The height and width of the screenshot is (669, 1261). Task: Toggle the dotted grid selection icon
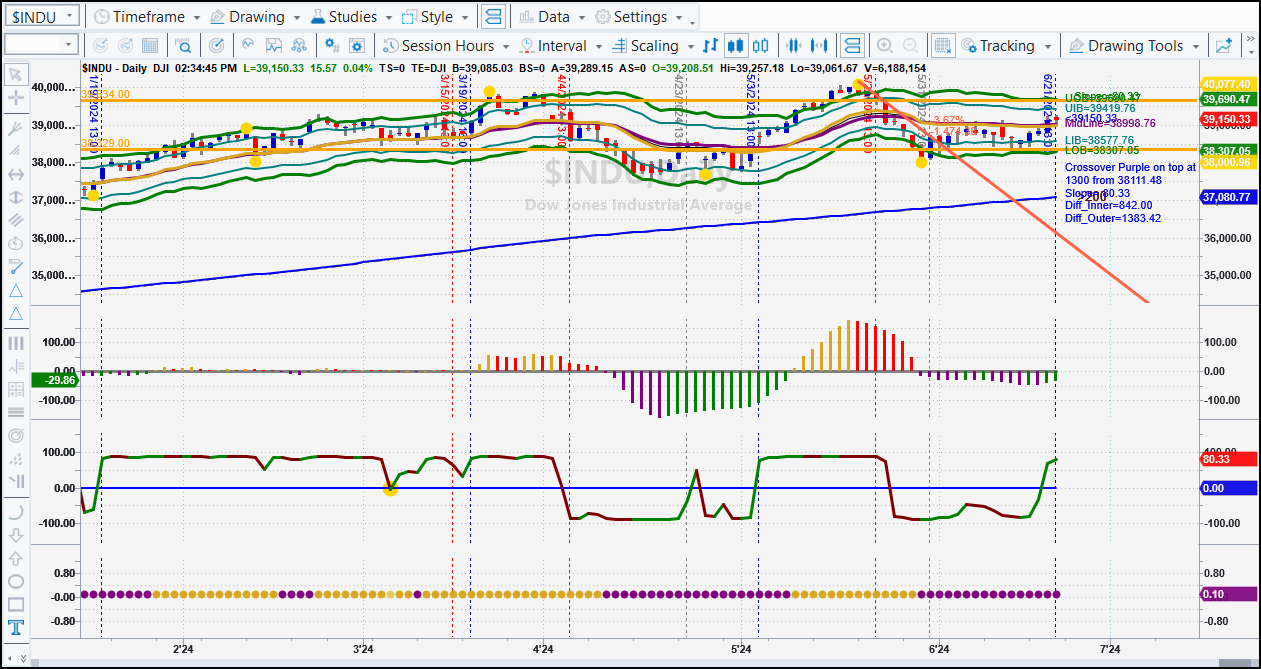(943, 45)
